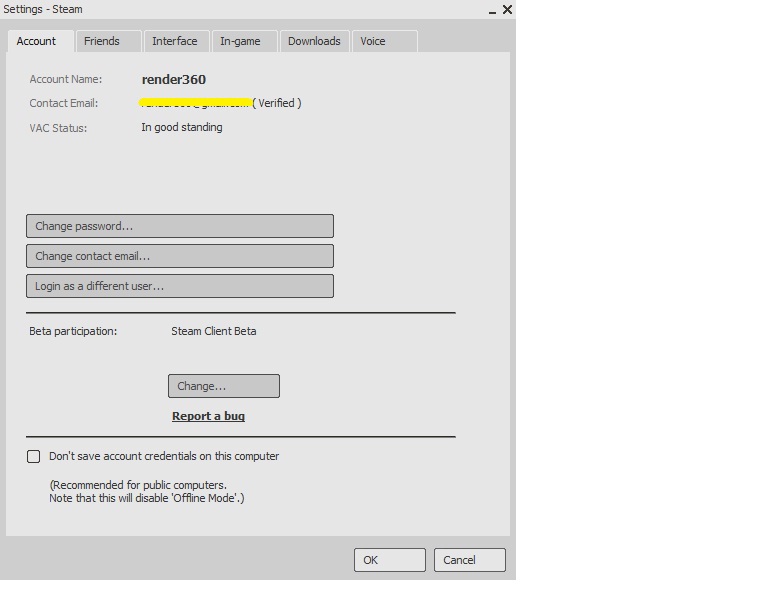Open the Friends tab

109,41
